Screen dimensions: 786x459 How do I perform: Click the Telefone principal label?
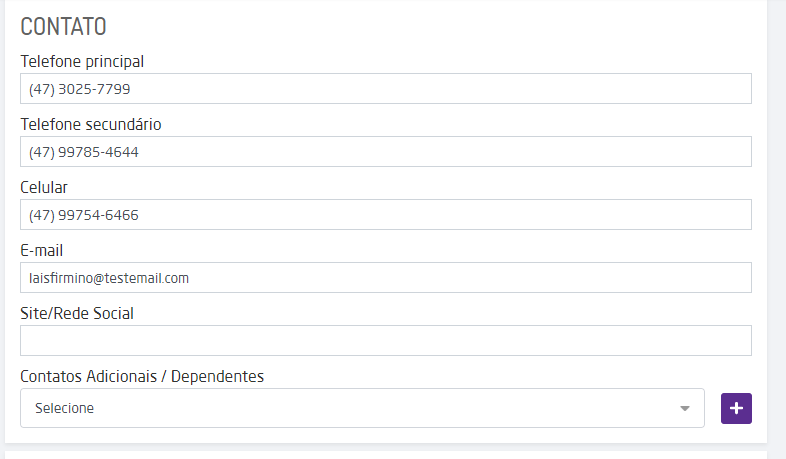pos(82,62)
